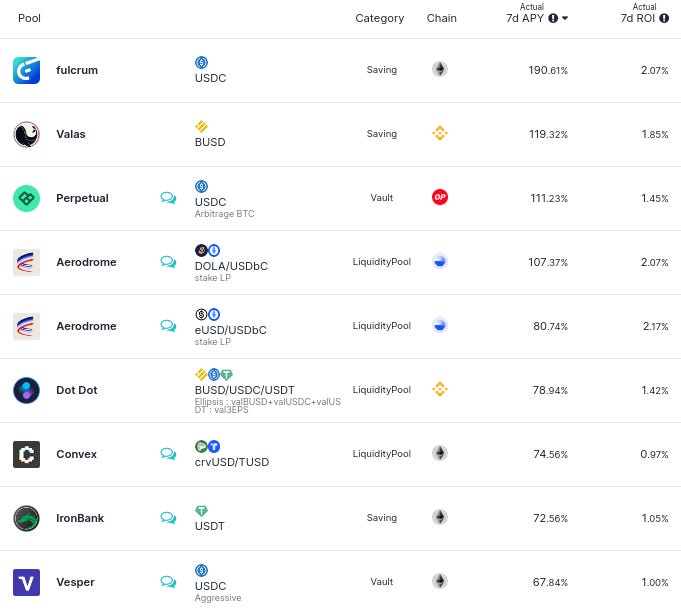Select the BUSD/USDC/USDT pair text
Viewport: 681px width, 612px height.
[x=245, y=390]
